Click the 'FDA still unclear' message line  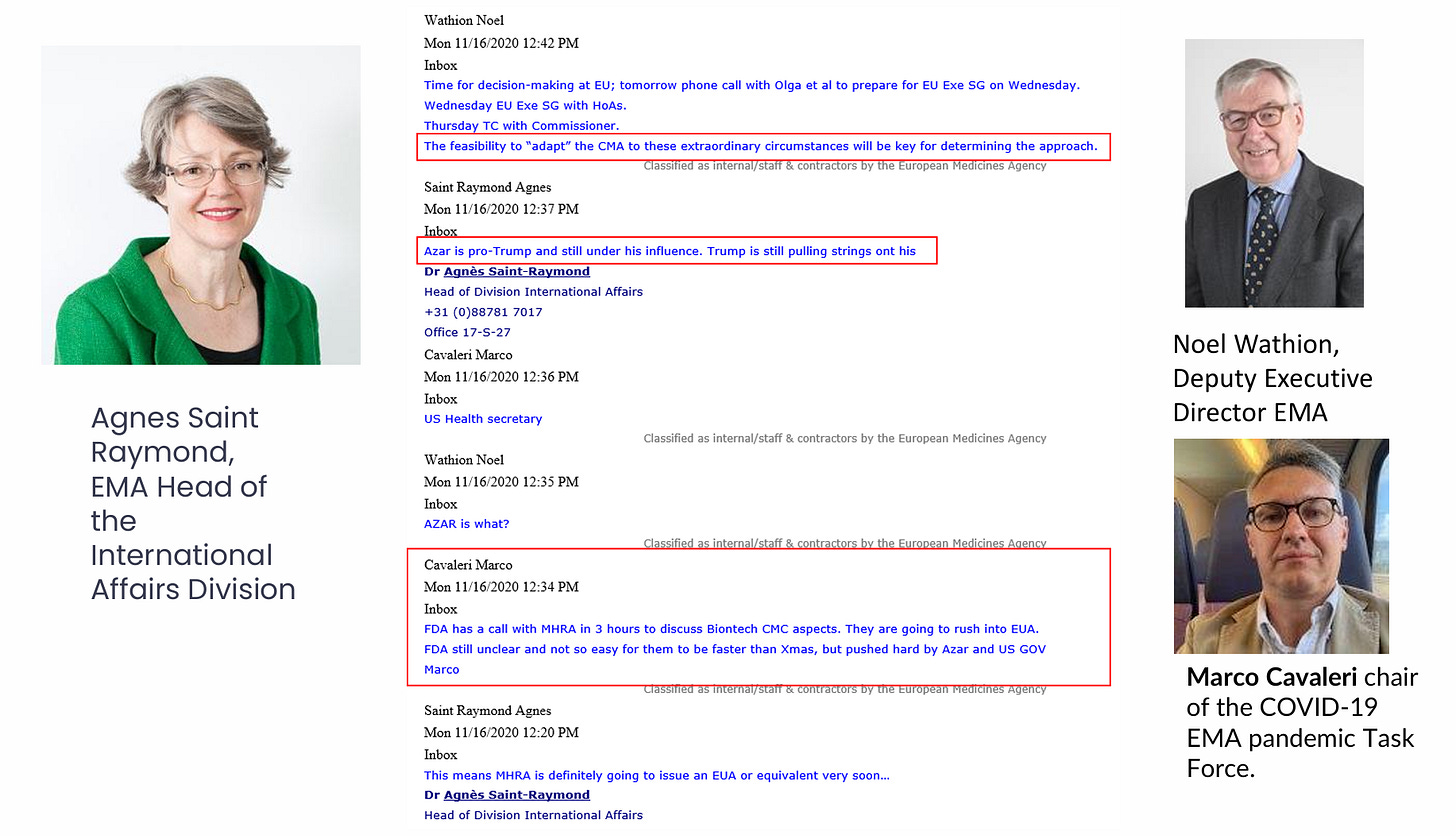(735, 649)
